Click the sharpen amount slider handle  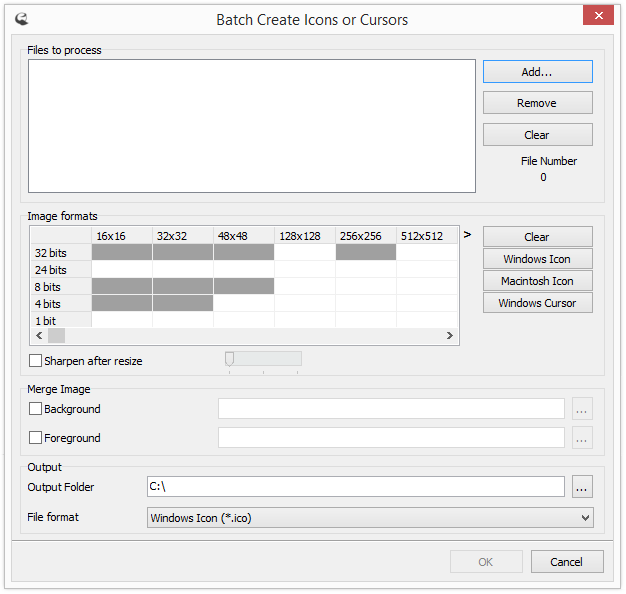[229, 359]
